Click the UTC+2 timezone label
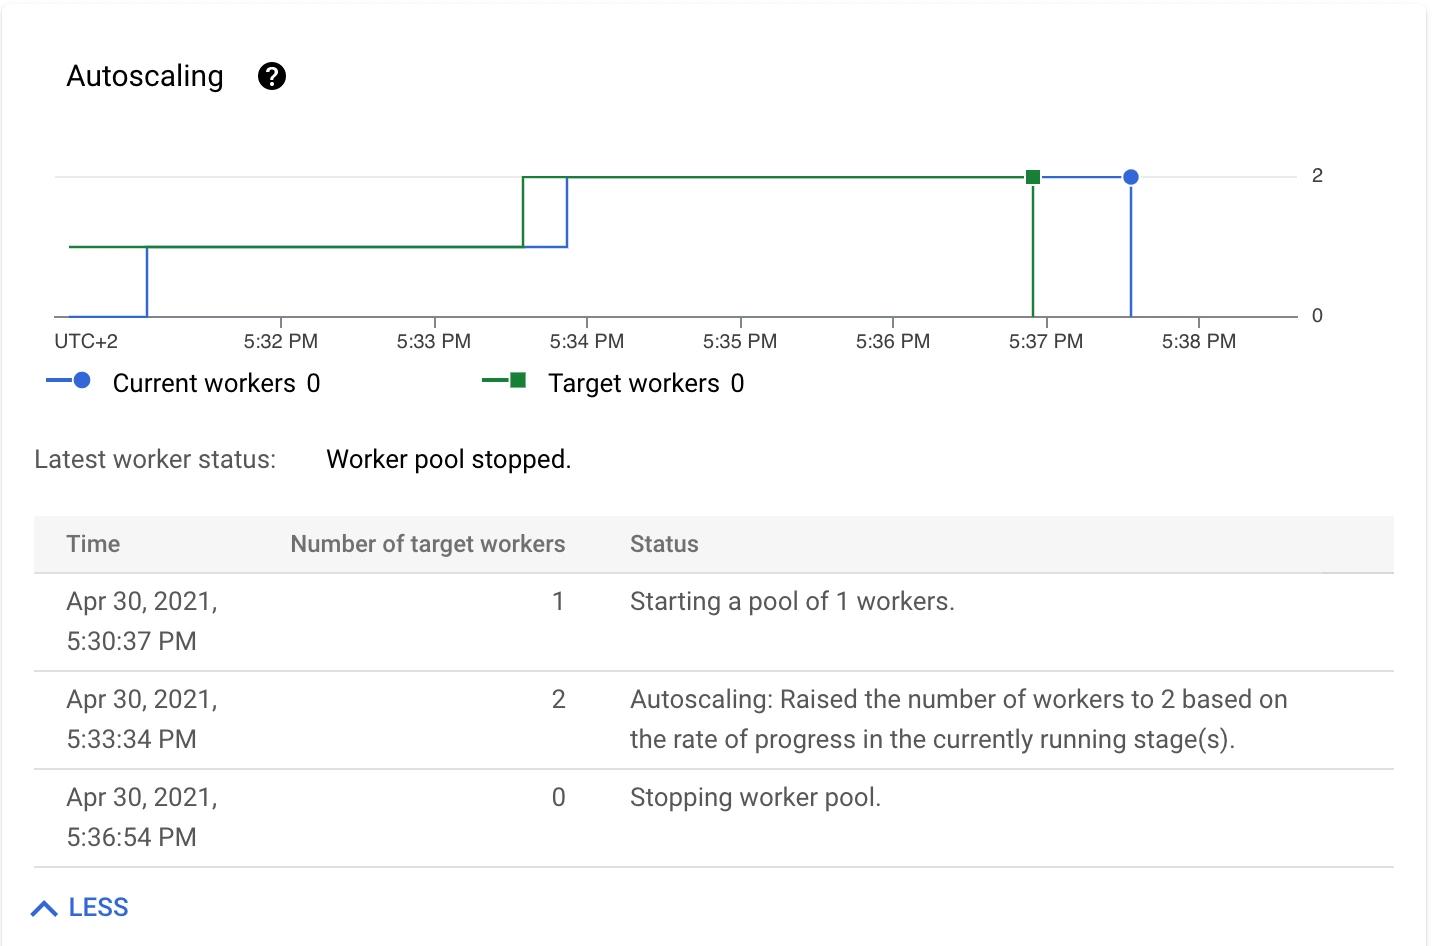The image size is (1438, 946). tap(86, 342)
